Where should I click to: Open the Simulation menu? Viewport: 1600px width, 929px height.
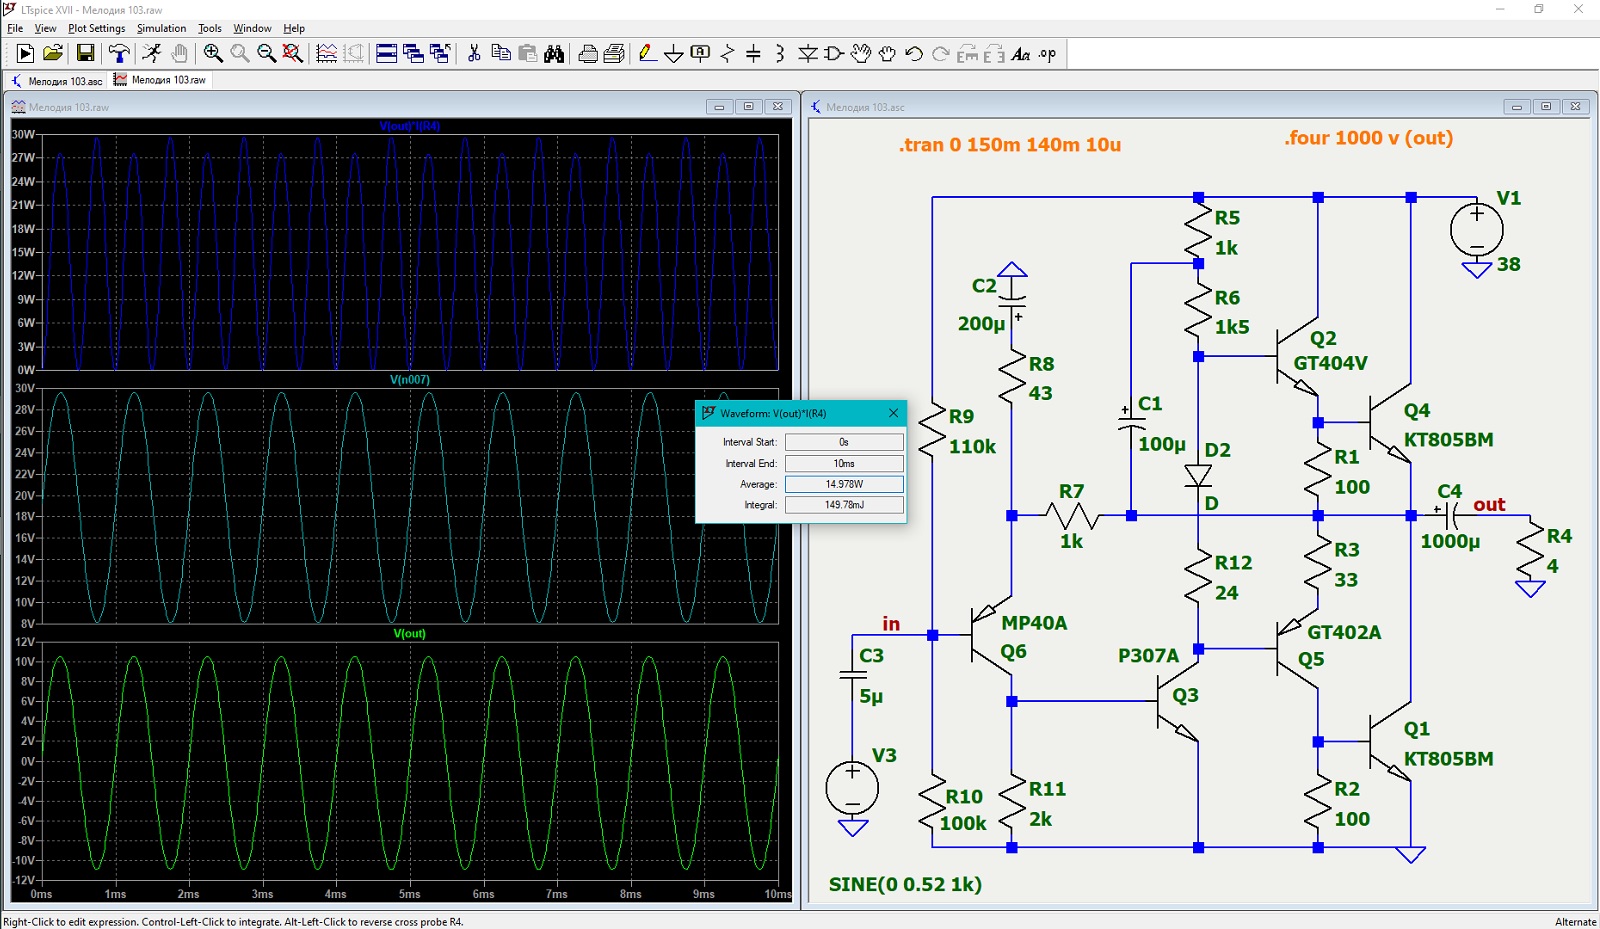(161, 28)
